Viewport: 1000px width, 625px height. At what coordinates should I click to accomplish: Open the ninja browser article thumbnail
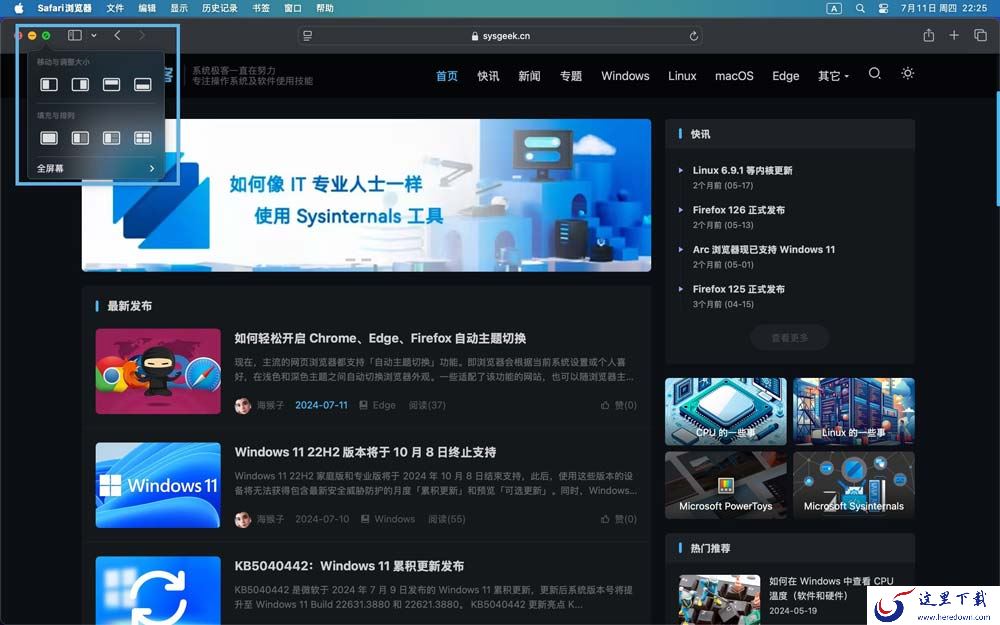pos(158,371)
